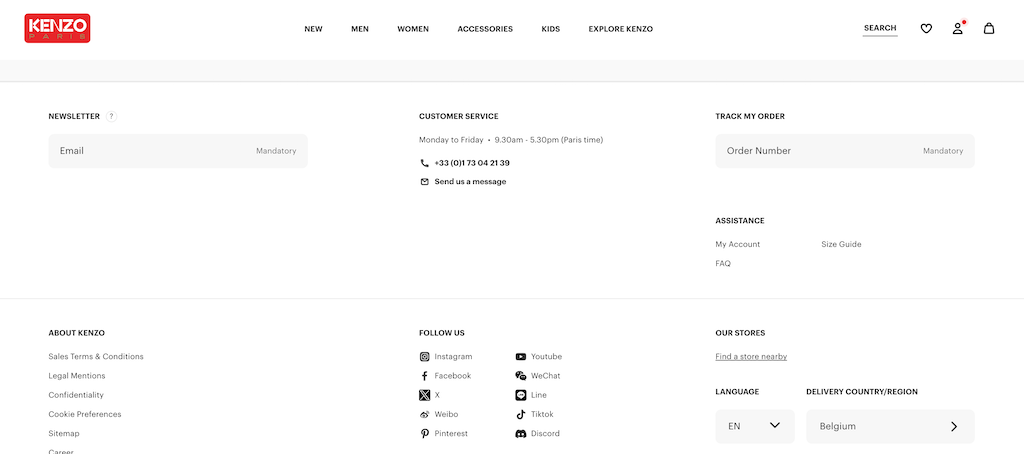Click the Discord text link

point(545,434)
